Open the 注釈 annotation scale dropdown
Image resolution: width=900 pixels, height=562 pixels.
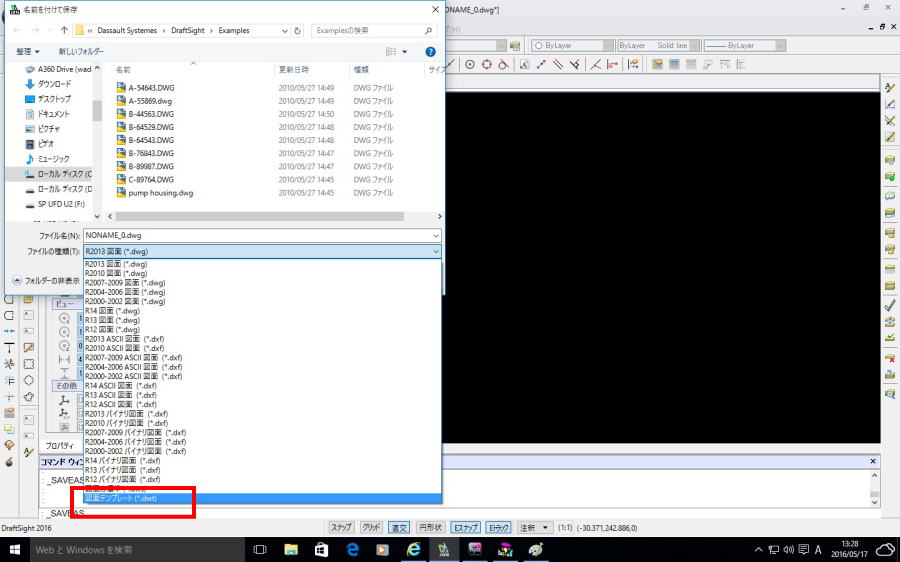click(535, 528)
